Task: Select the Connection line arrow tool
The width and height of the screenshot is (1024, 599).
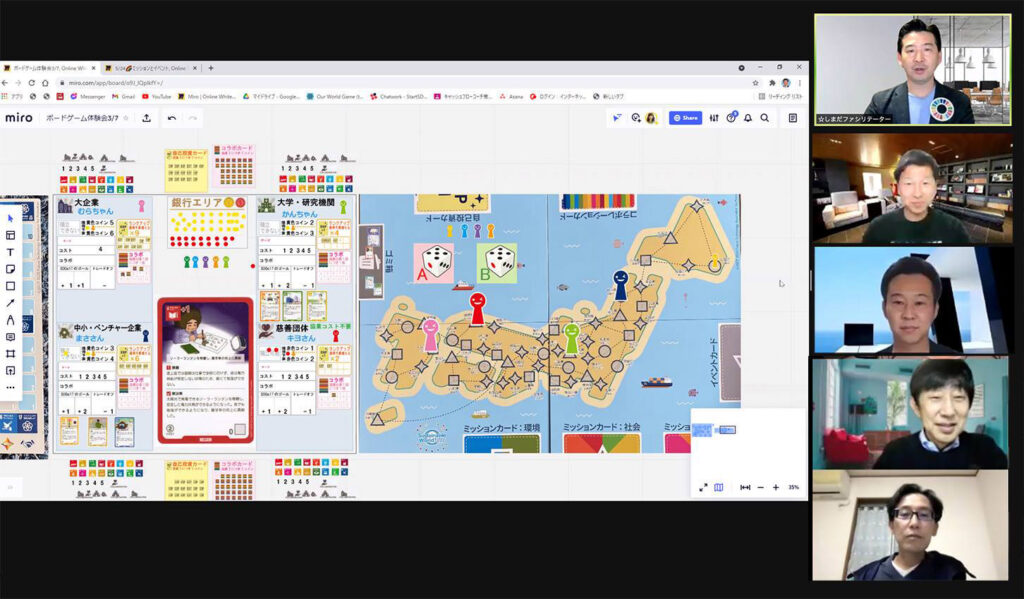Action: click(10, 303)
